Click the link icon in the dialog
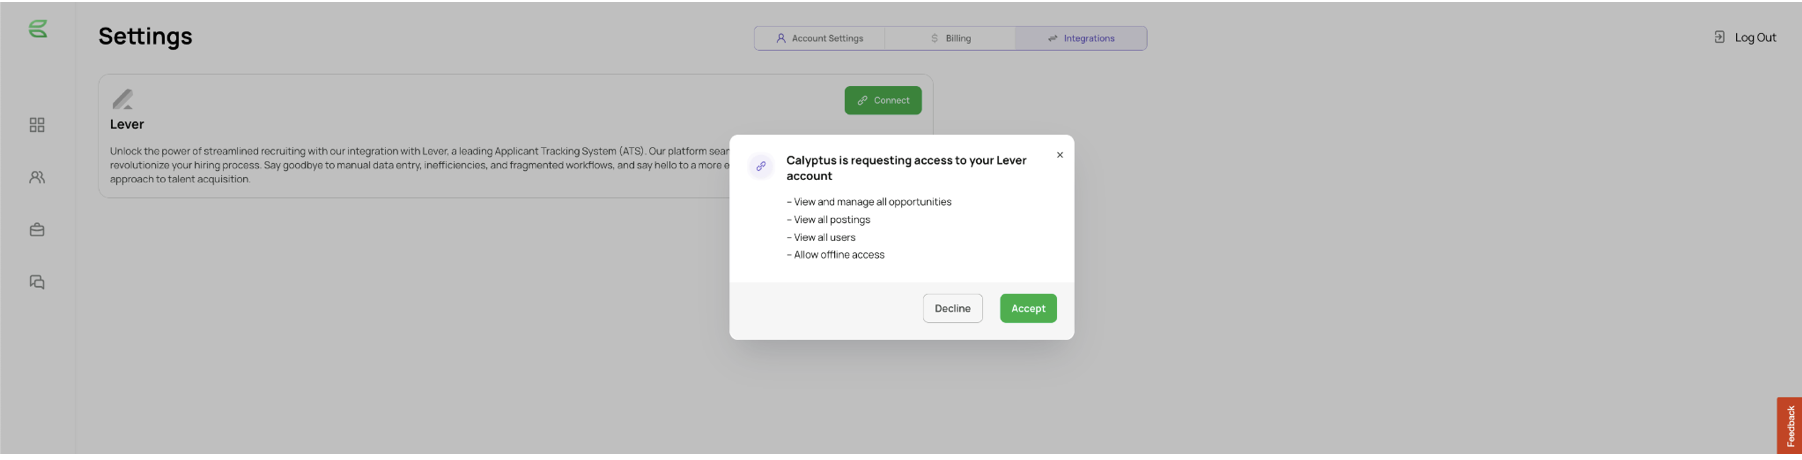This screenshot has width=1802, height=460. coord(761,166)
